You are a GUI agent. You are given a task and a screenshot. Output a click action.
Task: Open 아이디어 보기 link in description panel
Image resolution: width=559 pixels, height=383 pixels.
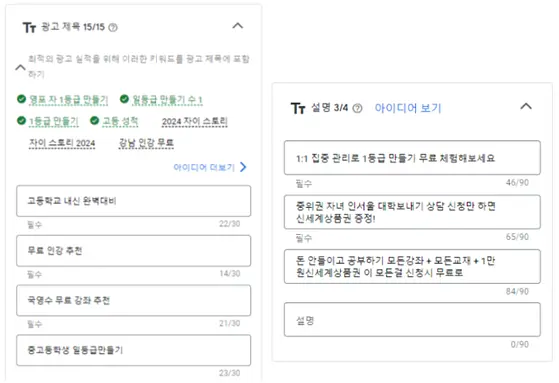408,108
